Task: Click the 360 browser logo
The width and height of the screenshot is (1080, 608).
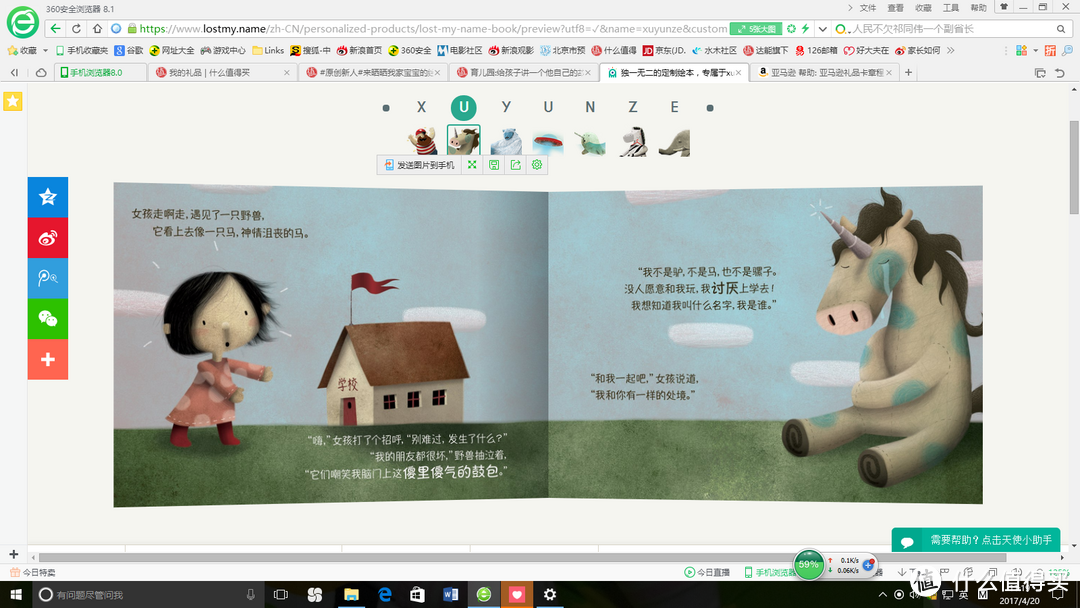Action: pyautogui.click(x=22, y=22)
